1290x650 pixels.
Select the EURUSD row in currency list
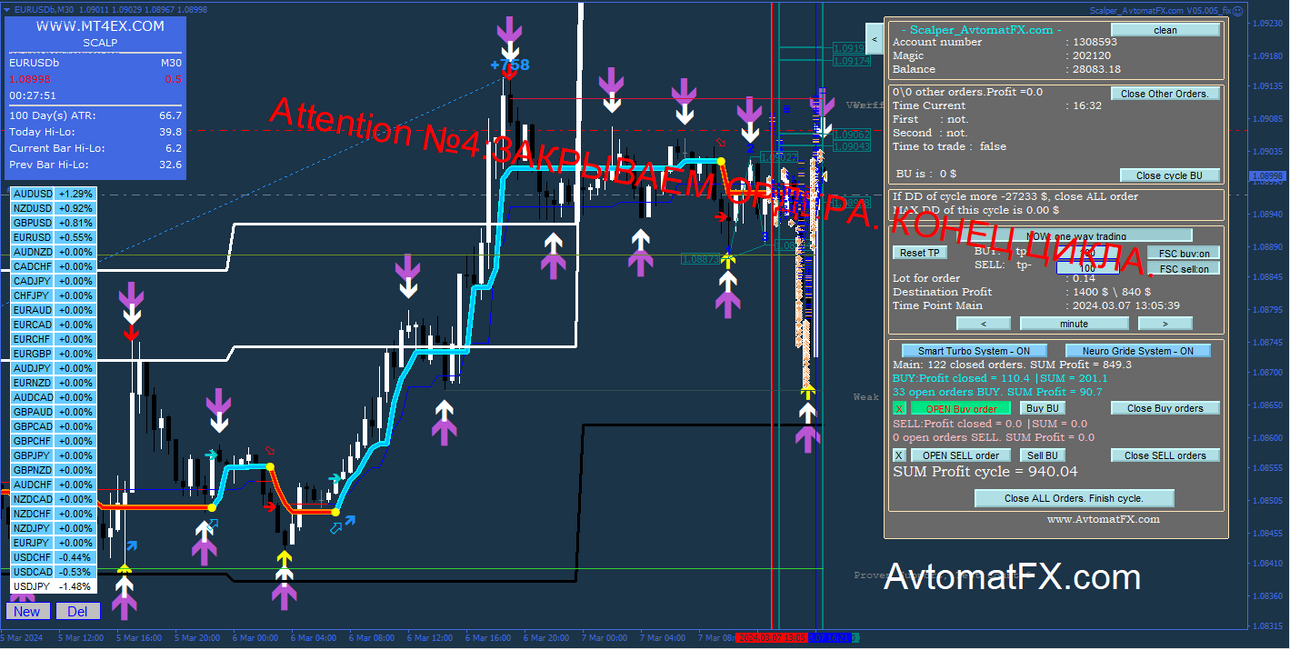[53, 237]
